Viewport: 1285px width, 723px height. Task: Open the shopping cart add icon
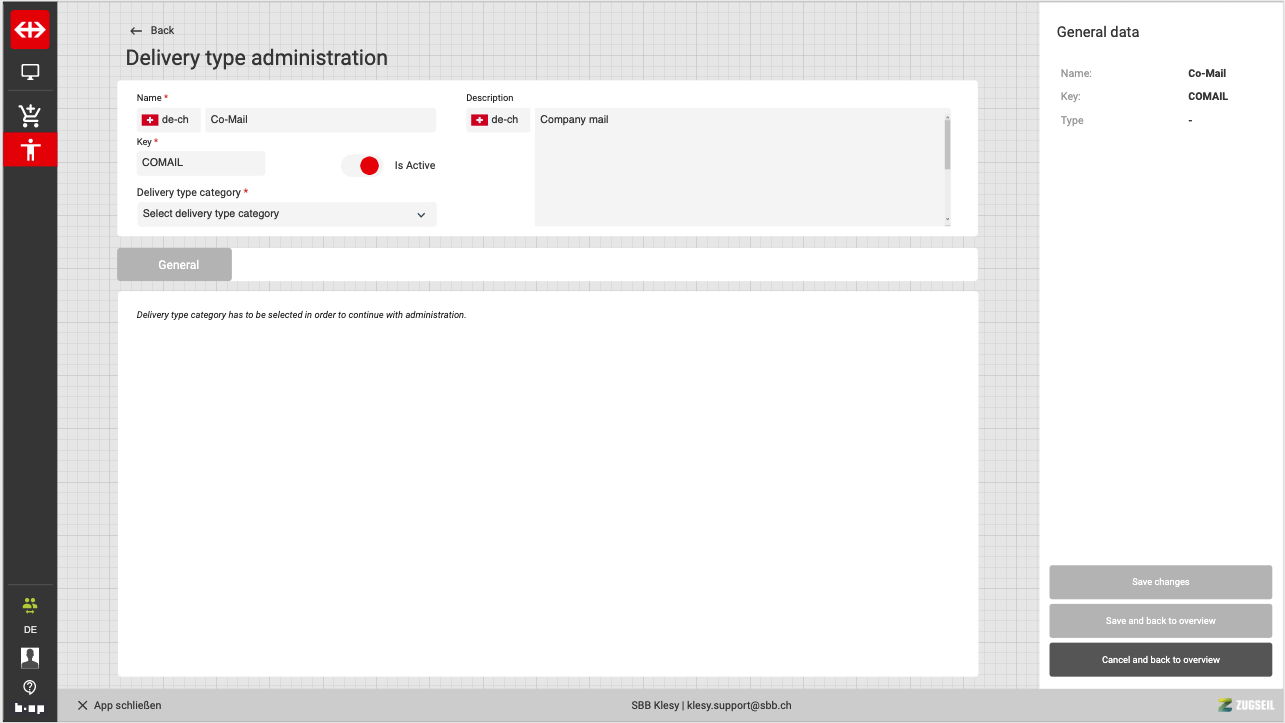(x=30, y=115)
